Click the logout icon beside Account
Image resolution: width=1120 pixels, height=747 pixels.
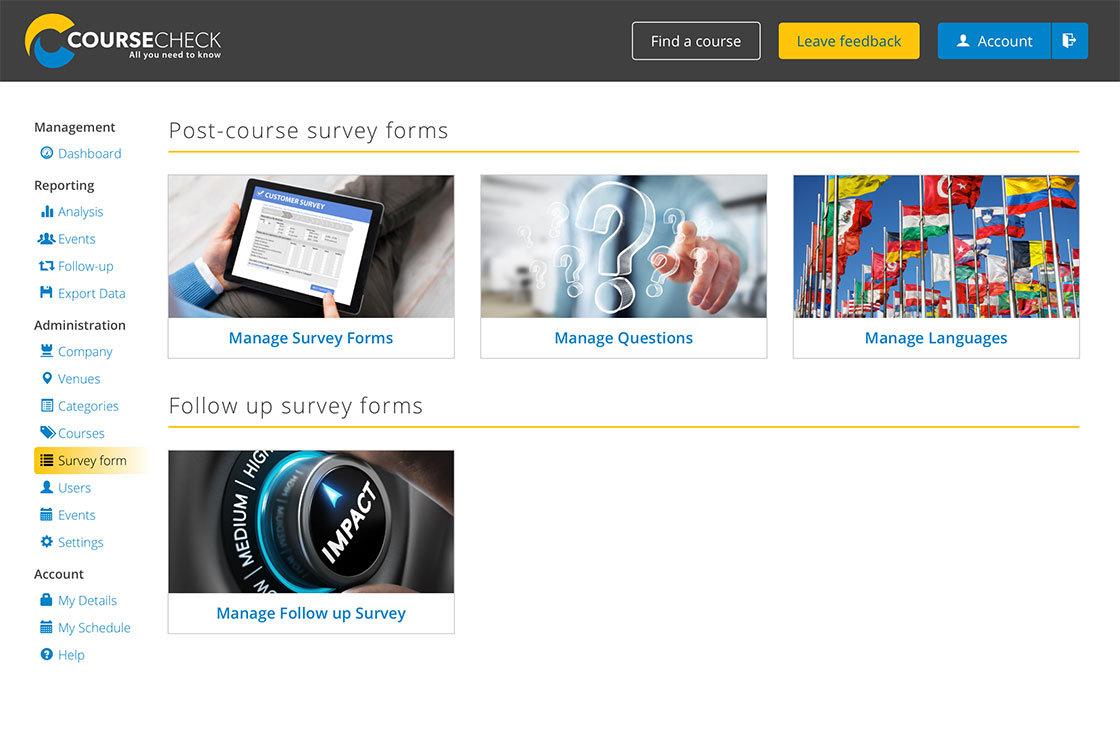1070,41
